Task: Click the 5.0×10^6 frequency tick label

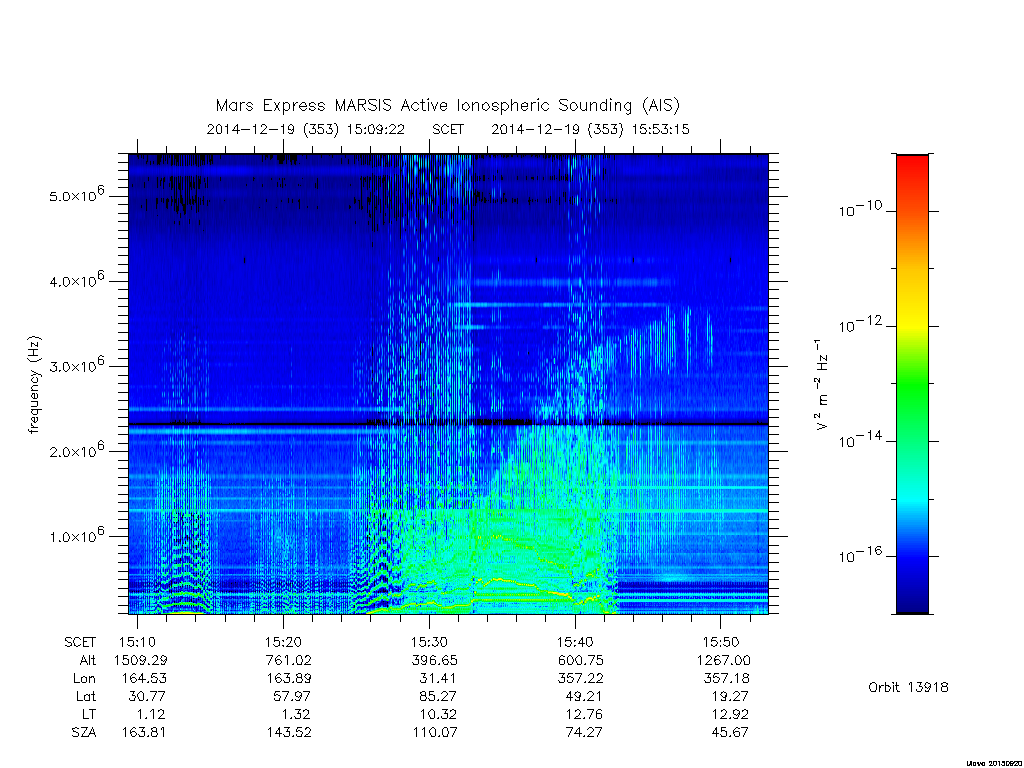Action: tap(76, 195)
